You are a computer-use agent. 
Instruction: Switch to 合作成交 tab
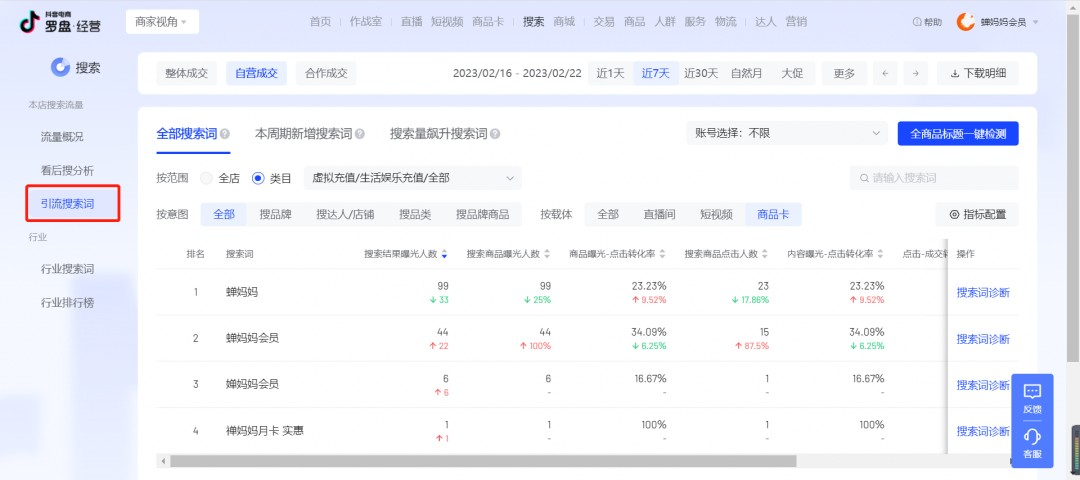click(326, 74)
